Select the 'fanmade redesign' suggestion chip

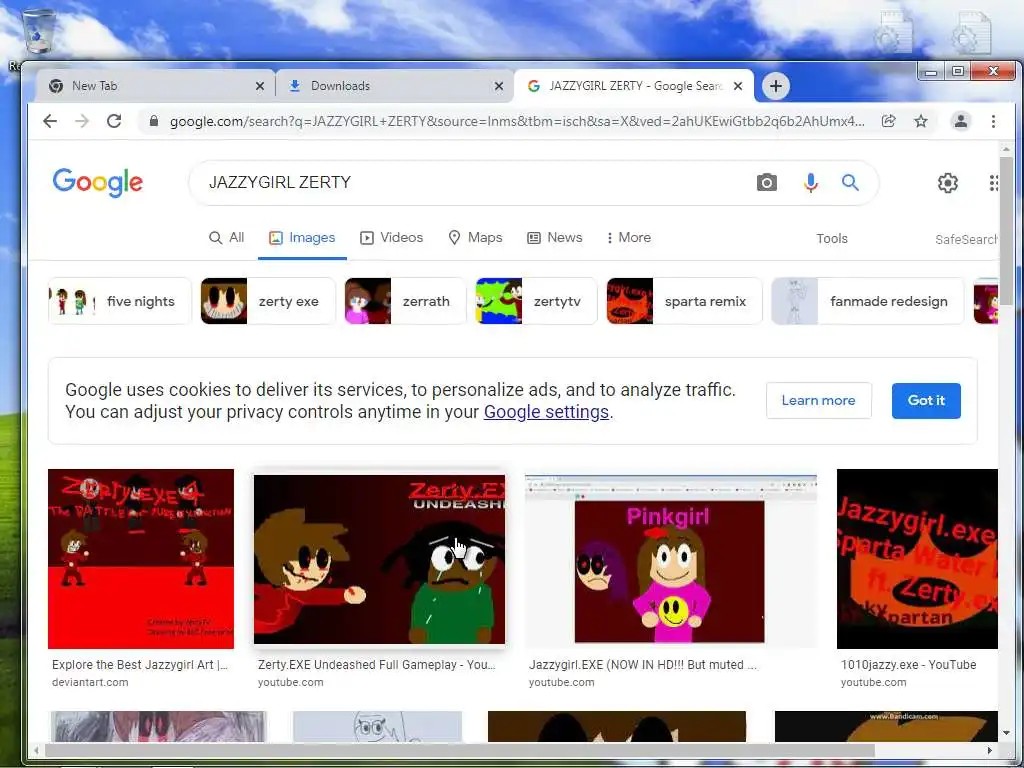click(867, 301)
